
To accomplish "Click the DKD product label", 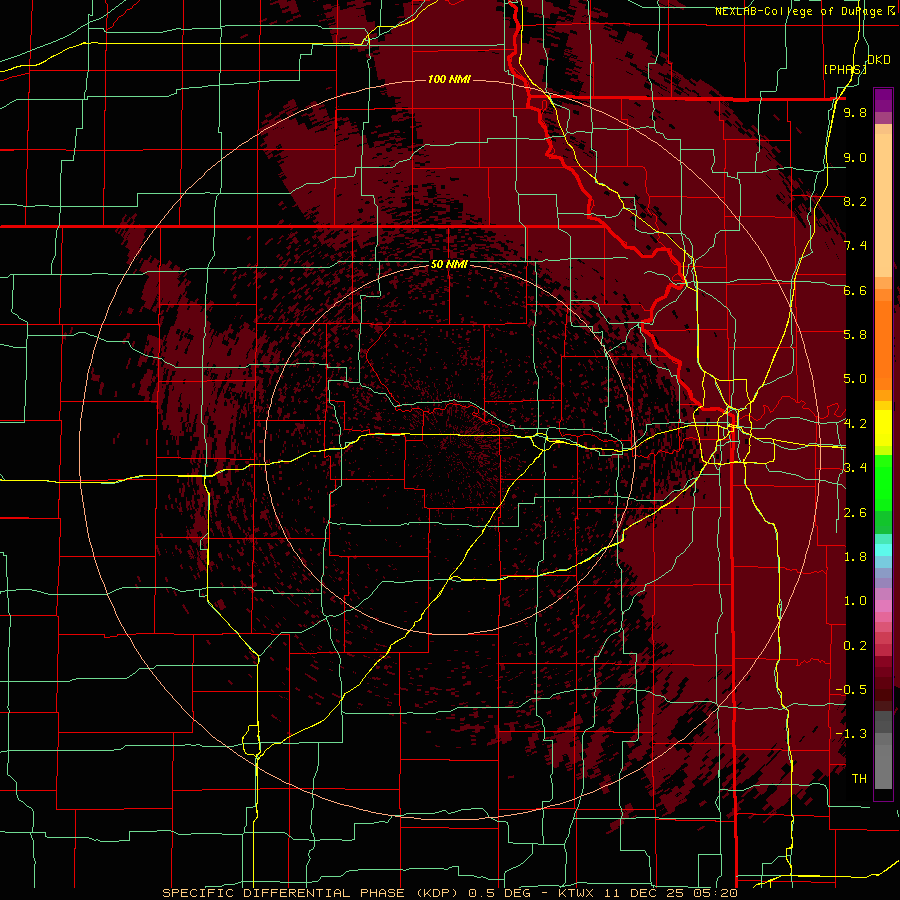I will tap(879, 60).
